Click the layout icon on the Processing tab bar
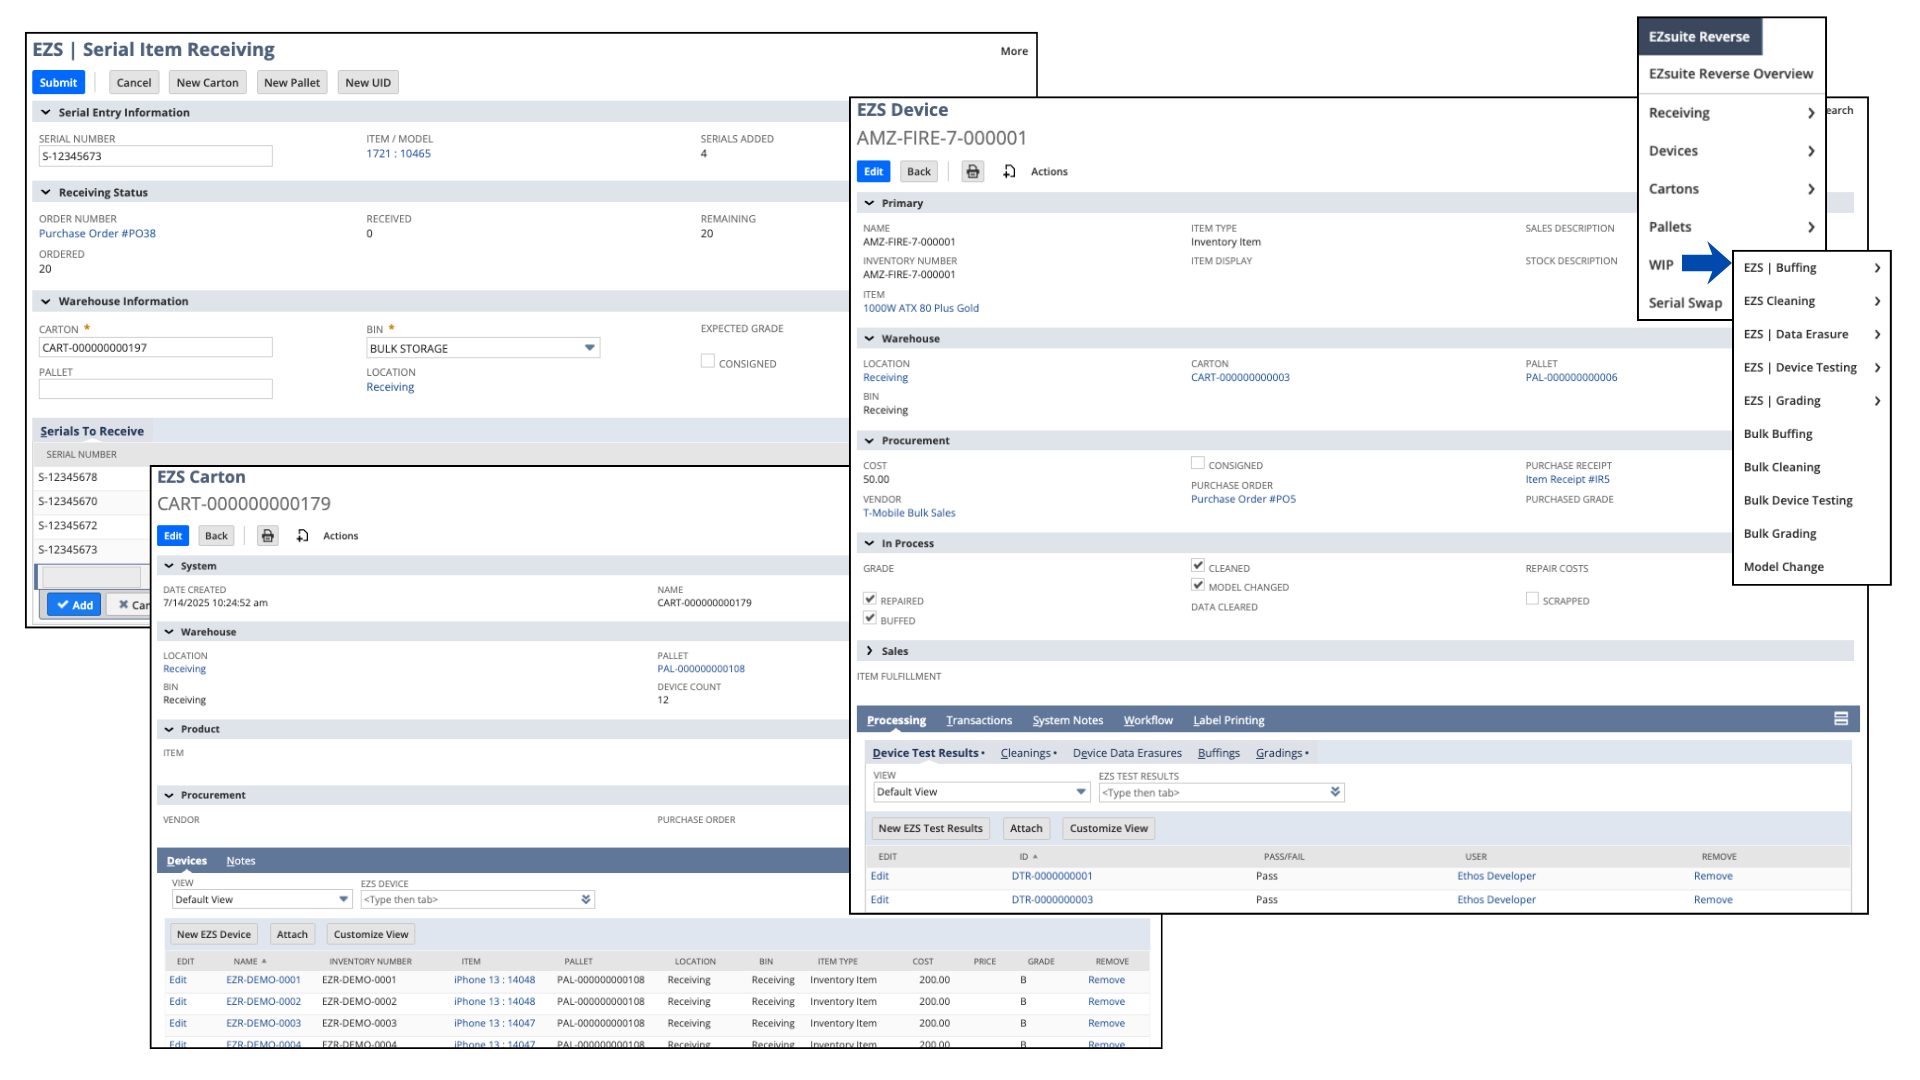The height and width of the screenshot is (1080, 1920). coord(1840,719)
